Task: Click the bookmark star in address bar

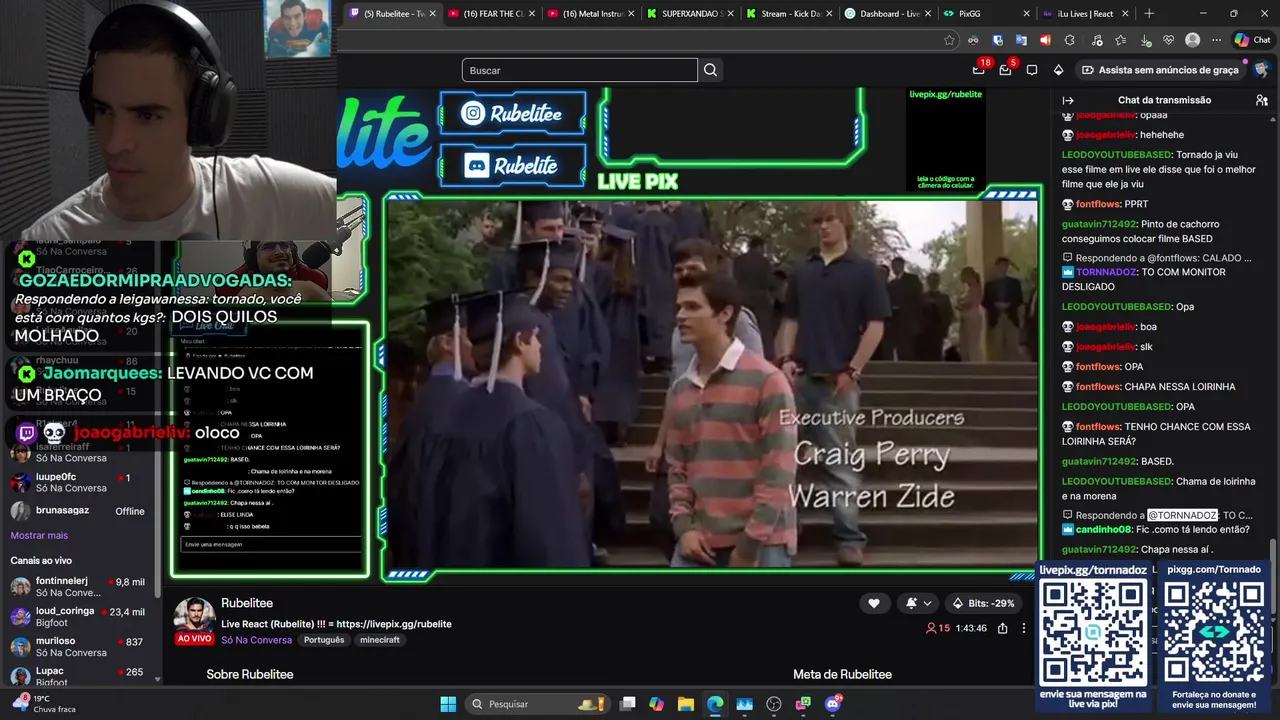Action: [949, 40]
